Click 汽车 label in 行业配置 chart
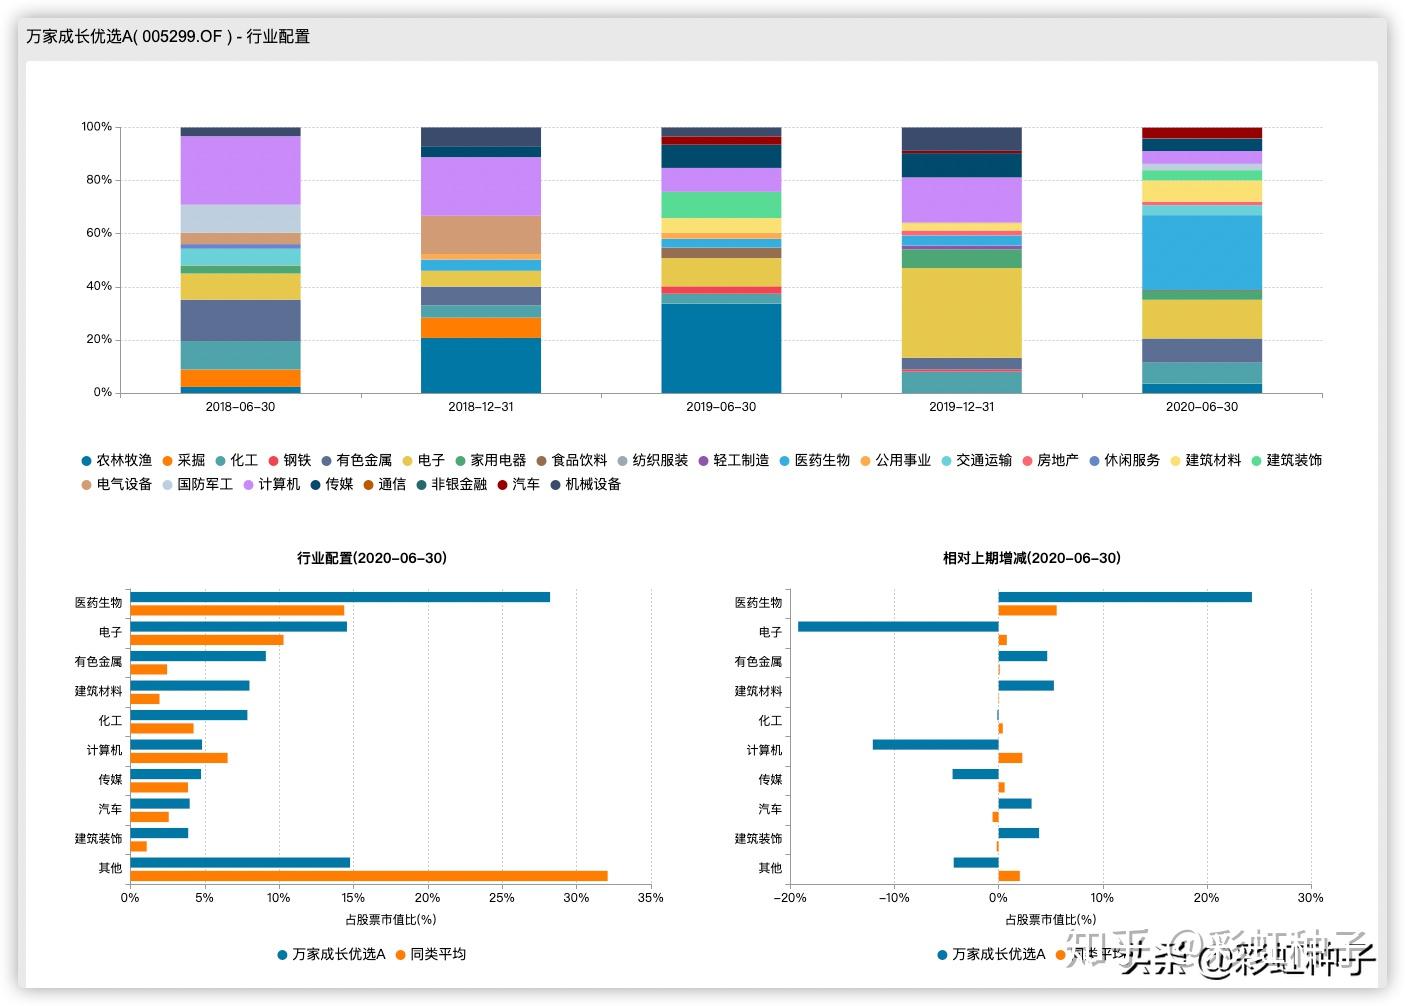This screenshot has height=1006, width=1405. pos(110,809)
